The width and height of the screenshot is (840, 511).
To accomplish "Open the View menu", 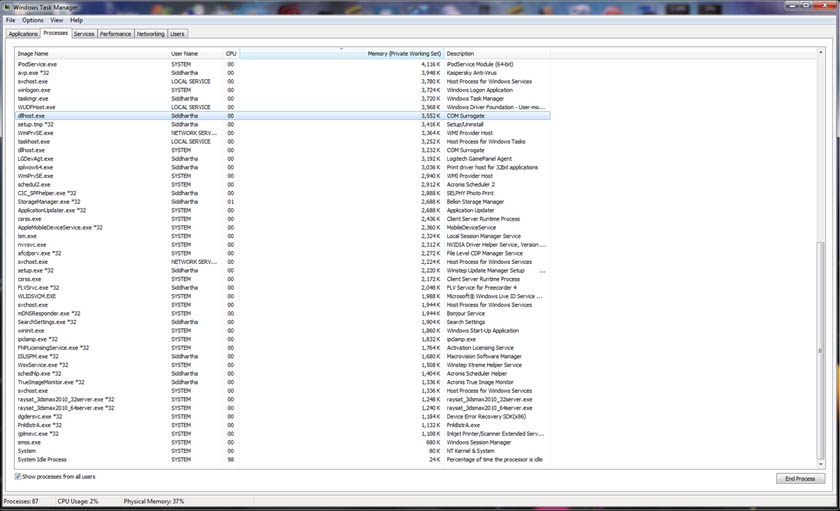I will click(x=57, y=20).
